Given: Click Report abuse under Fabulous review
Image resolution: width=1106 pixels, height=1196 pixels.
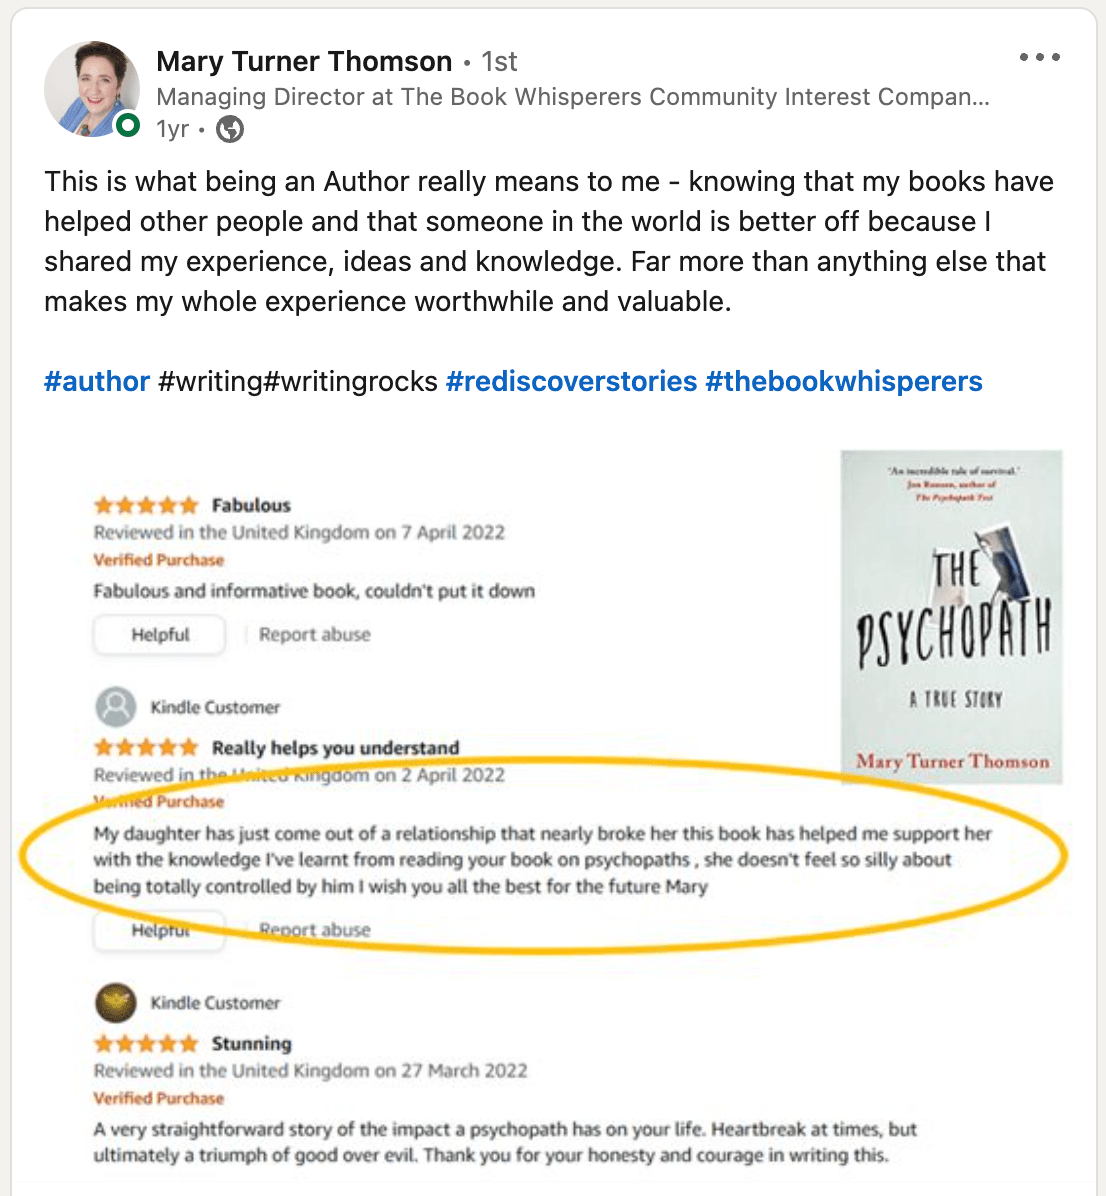Looking at the screenshot, I should point(314,634).
